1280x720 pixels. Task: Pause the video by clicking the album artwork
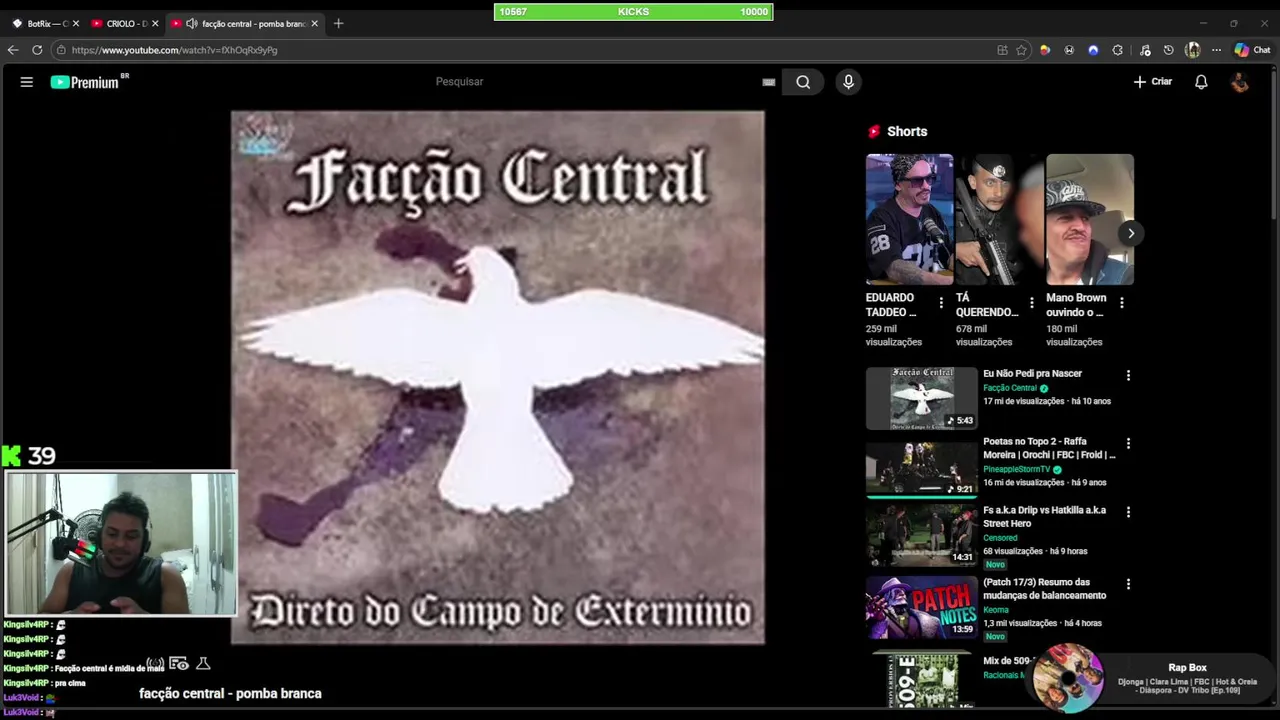(498, 377)
